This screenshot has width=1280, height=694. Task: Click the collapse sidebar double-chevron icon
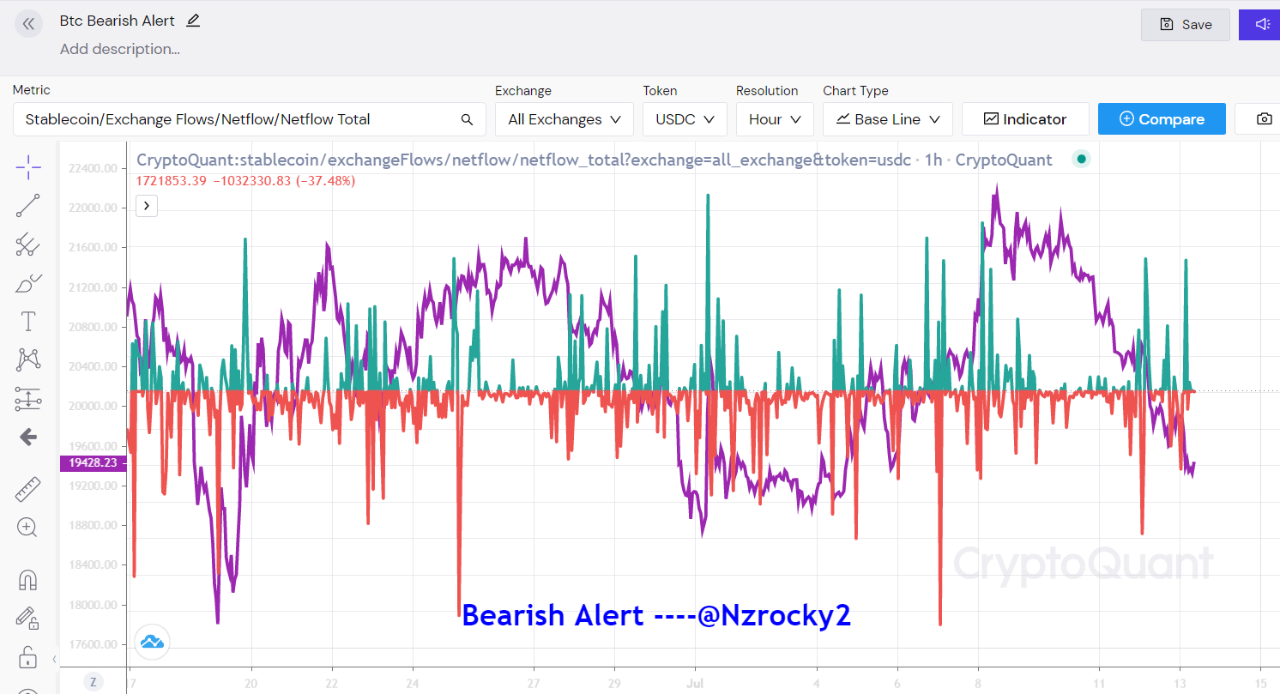point(28,24)
